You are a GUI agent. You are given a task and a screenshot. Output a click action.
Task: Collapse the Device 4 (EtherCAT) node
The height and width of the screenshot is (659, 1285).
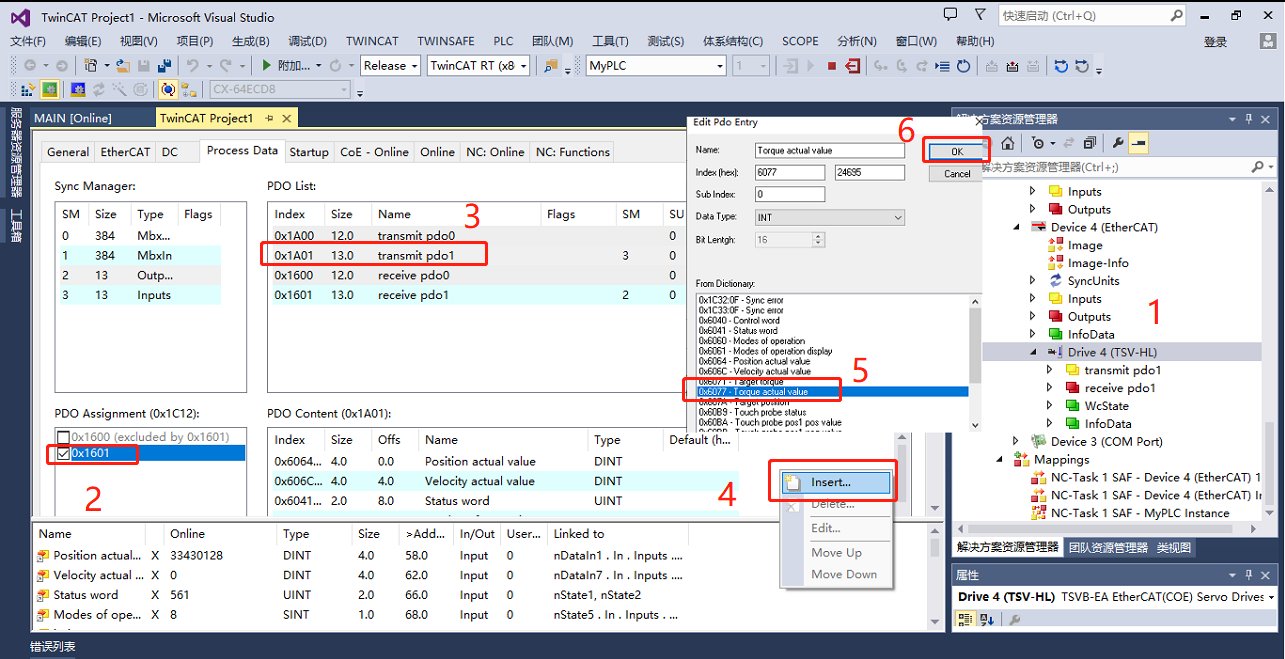pos(1018,227)
